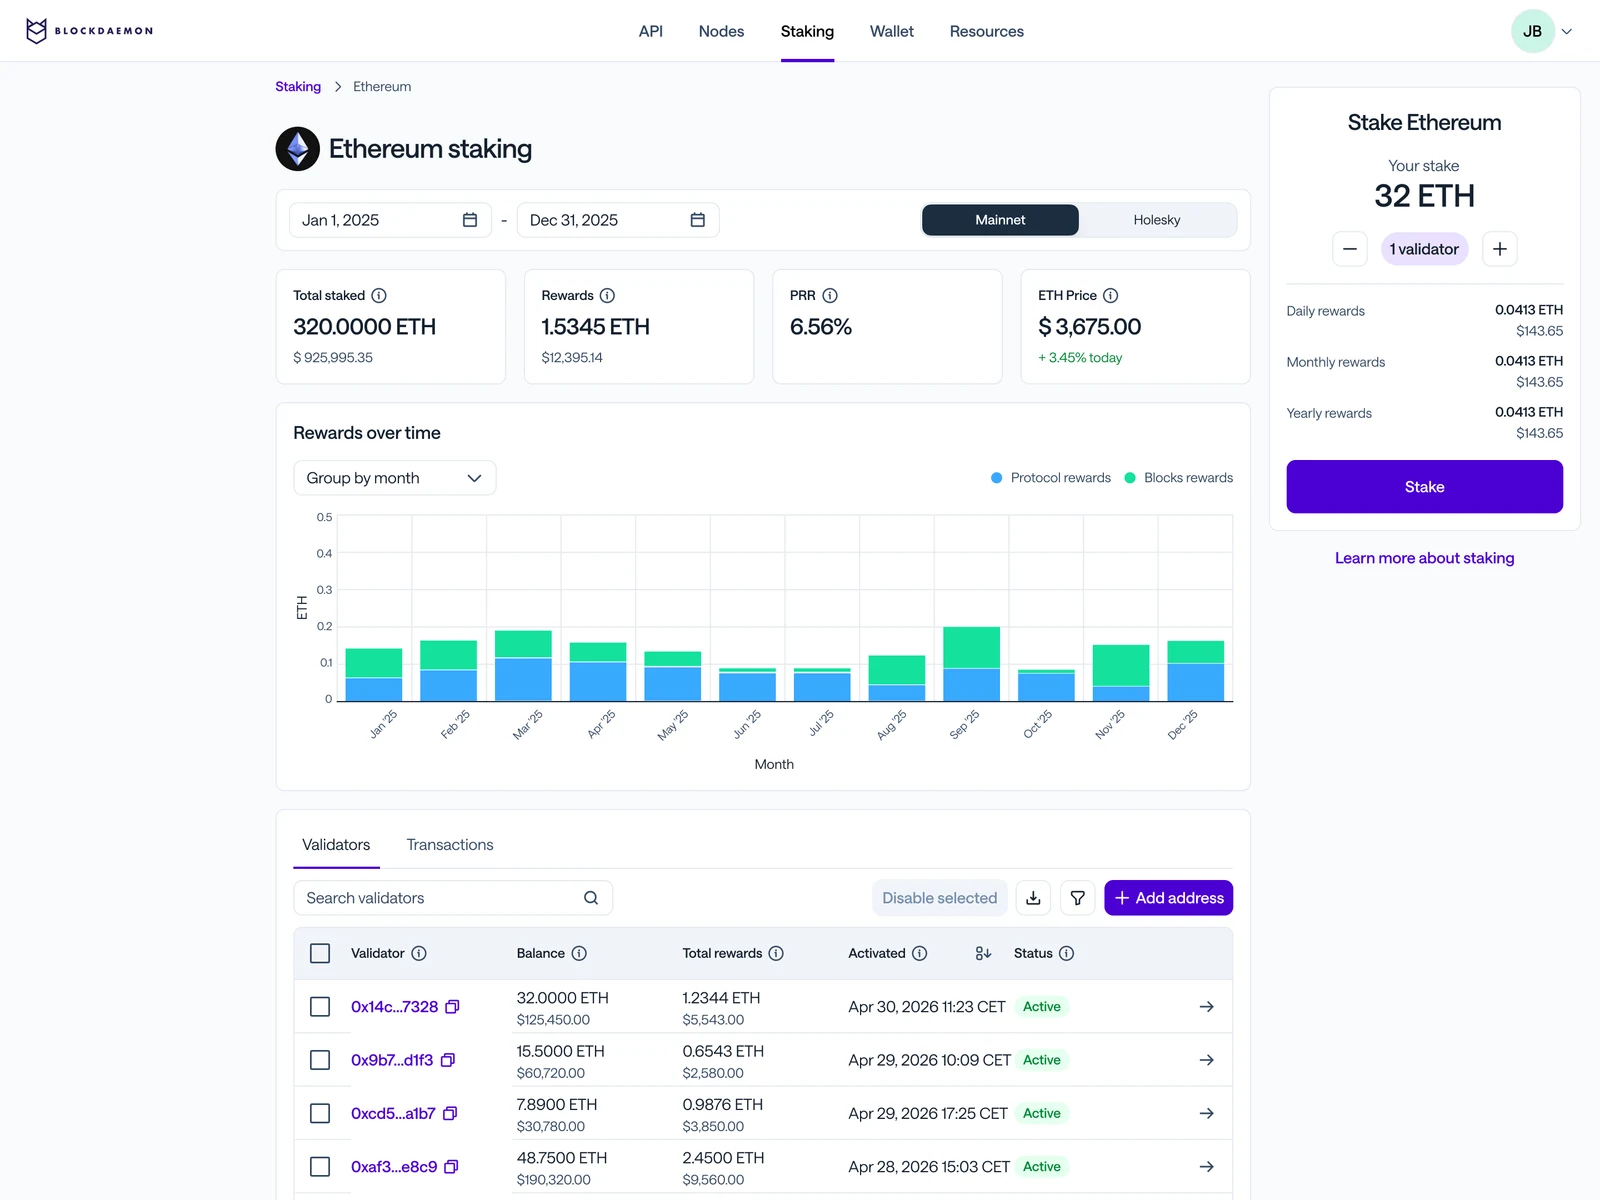Show info for ETH Price
The image size is (1600, 1200).
[1111, 296]
